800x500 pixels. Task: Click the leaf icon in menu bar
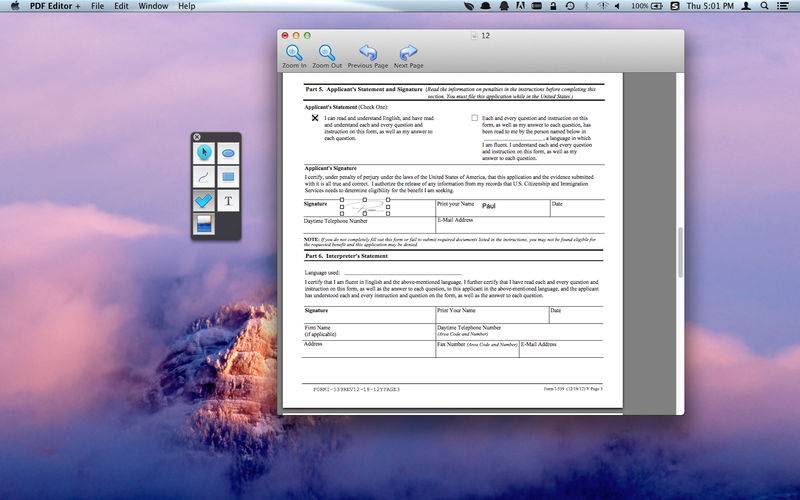point(468,6)
